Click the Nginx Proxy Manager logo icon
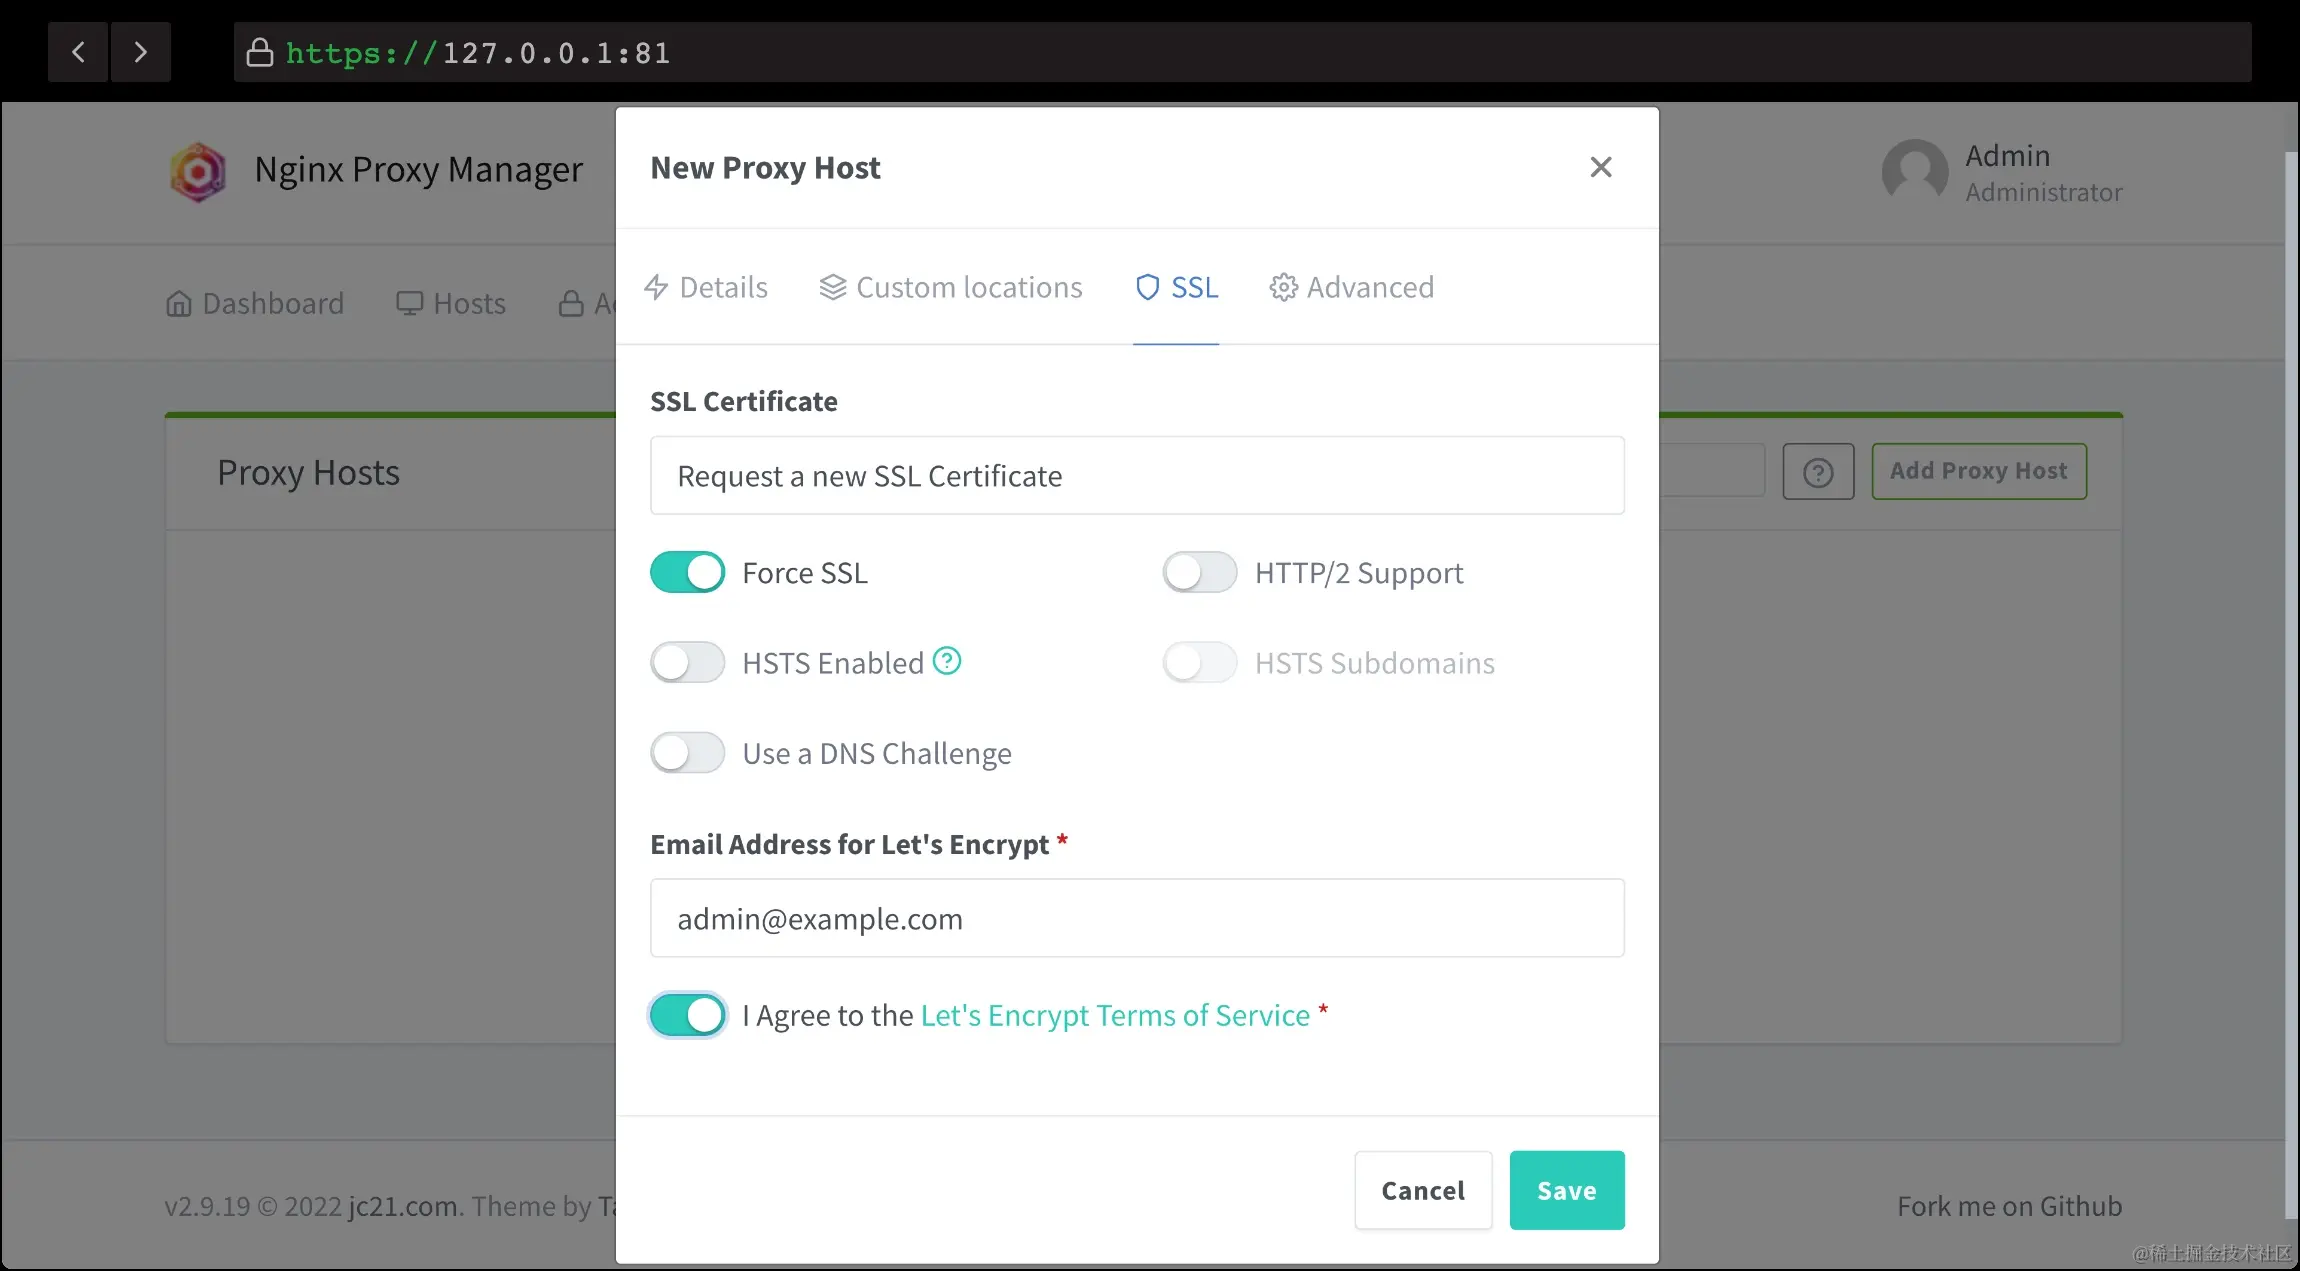 click(197, 172)
